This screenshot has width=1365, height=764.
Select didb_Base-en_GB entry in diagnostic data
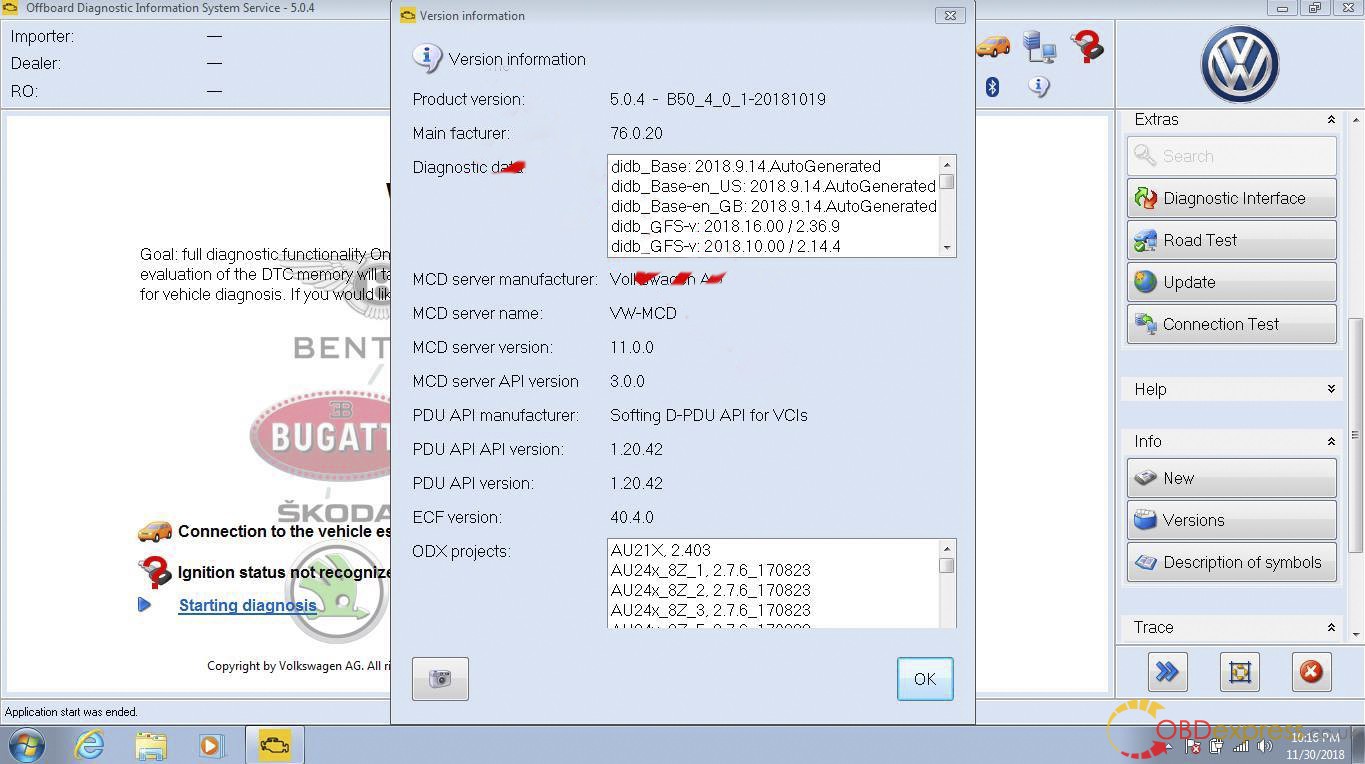(773, 206)
